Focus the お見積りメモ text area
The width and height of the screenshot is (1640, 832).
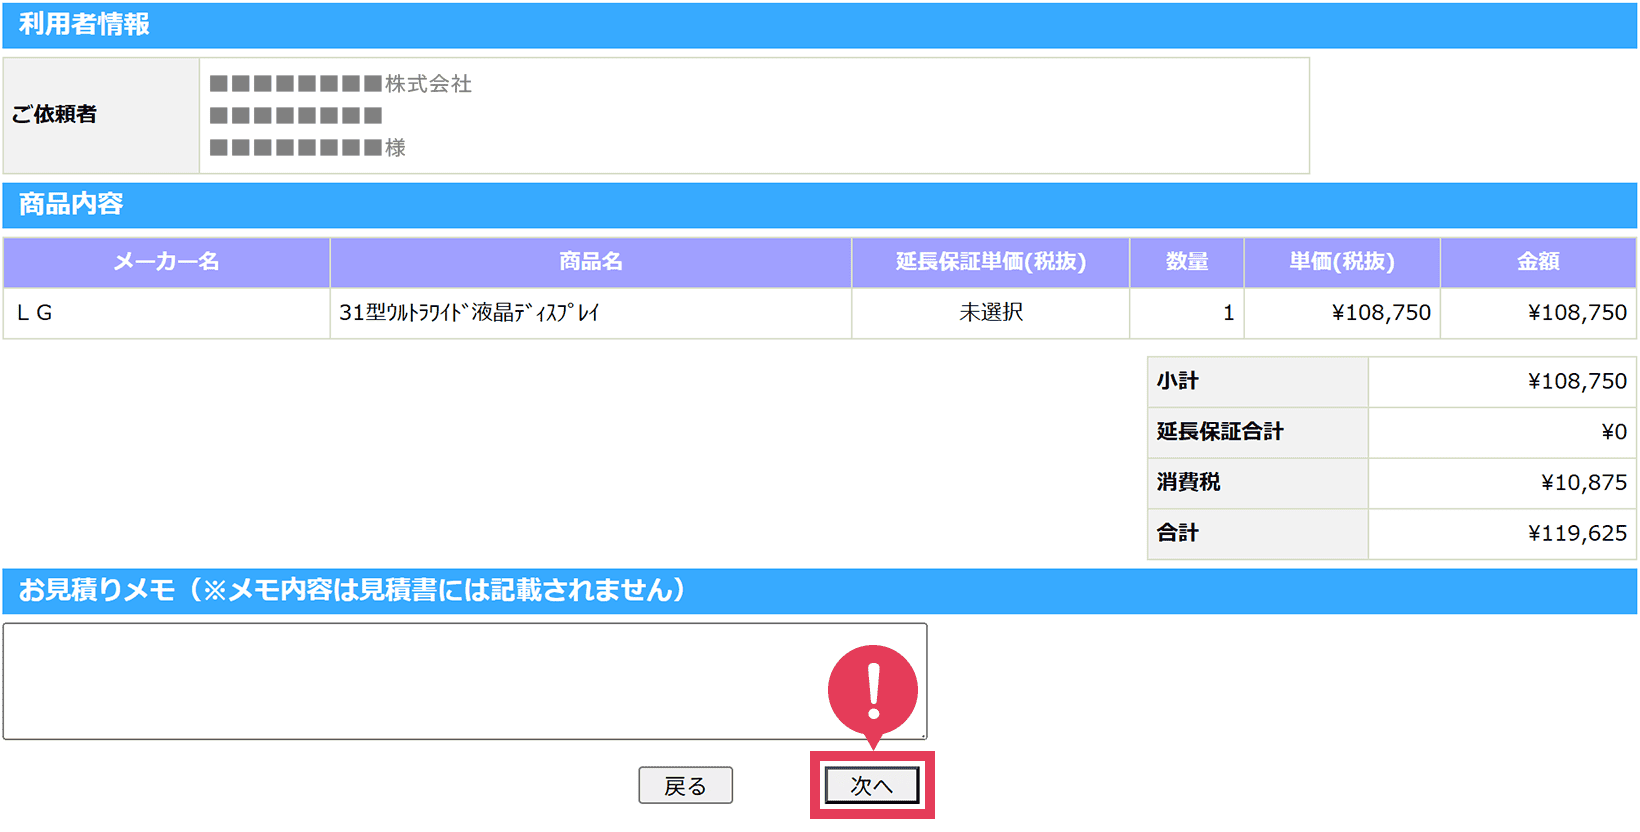(465, 681)
